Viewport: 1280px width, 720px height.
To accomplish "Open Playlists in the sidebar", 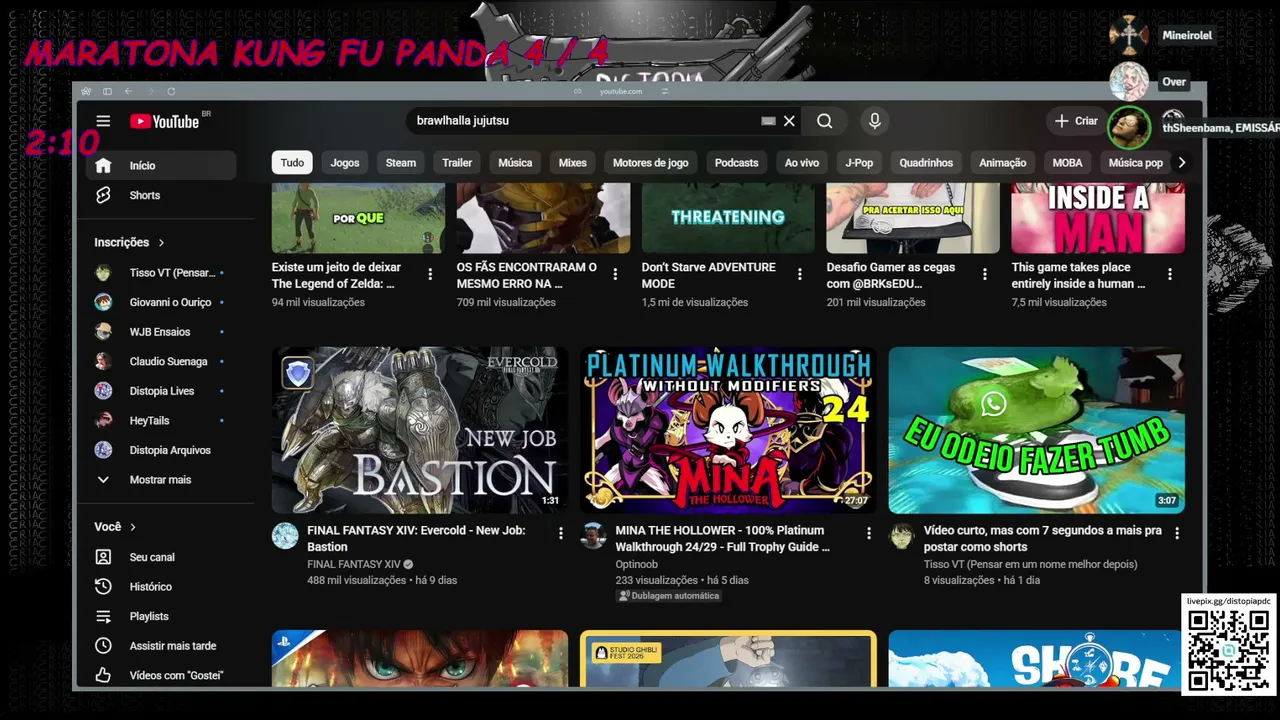I will (x=161, y=616).
